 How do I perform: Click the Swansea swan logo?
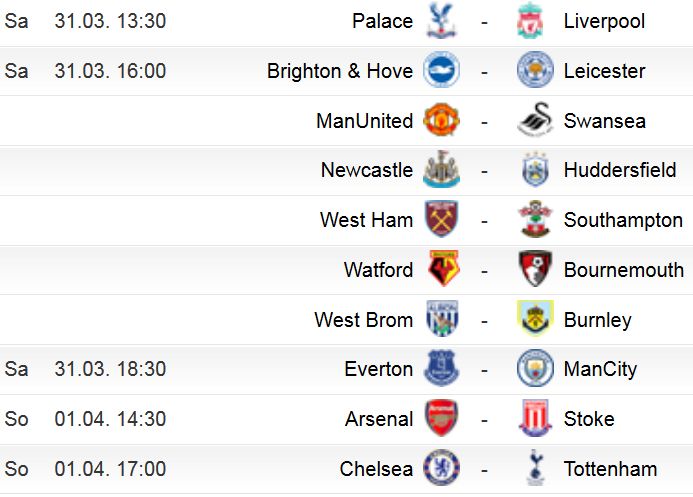[535, 120]
